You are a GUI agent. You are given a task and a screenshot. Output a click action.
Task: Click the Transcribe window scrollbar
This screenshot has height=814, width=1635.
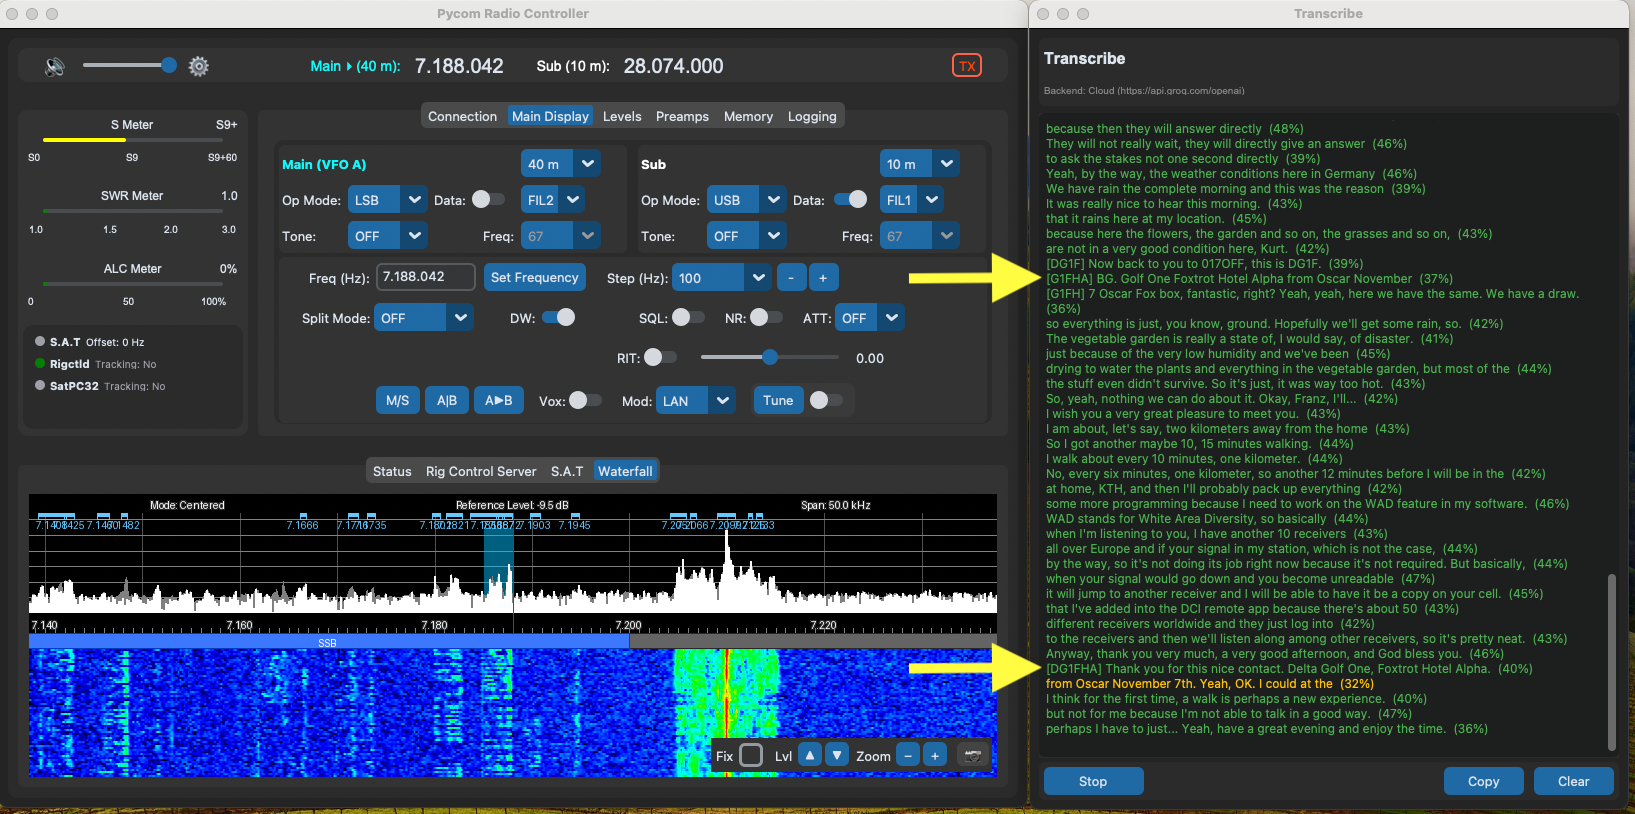[x=1610, y=660]
